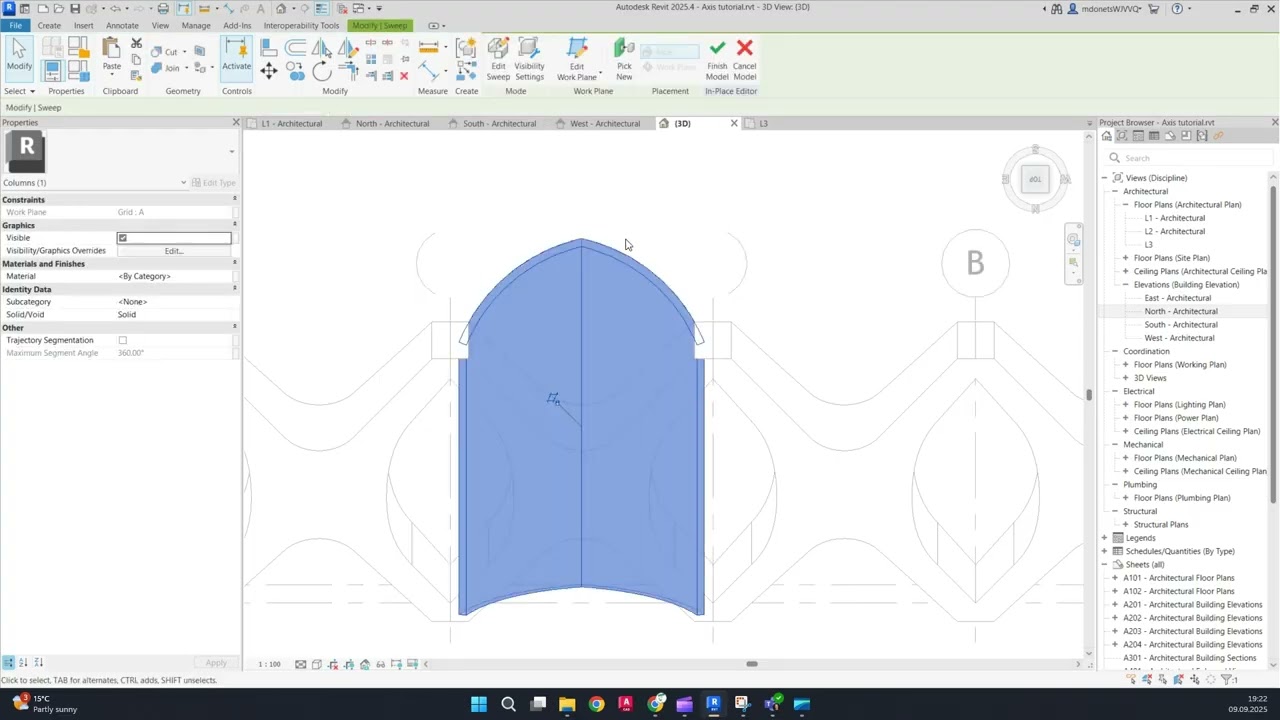The image size is (1280, 720).
Task: Click Edit button for Visibility/Graphics Overrides
Action: pyautogui.click(x=174, y=251)
